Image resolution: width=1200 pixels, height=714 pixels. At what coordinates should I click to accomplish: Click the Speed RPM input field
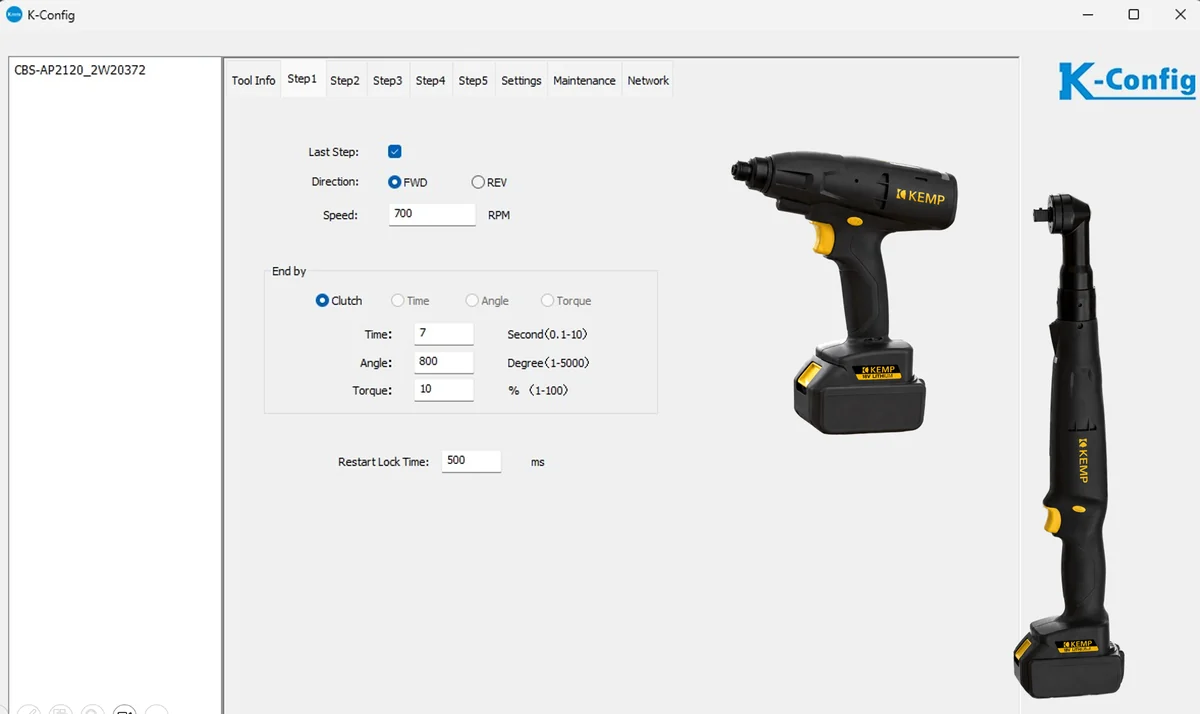[432, 214]
